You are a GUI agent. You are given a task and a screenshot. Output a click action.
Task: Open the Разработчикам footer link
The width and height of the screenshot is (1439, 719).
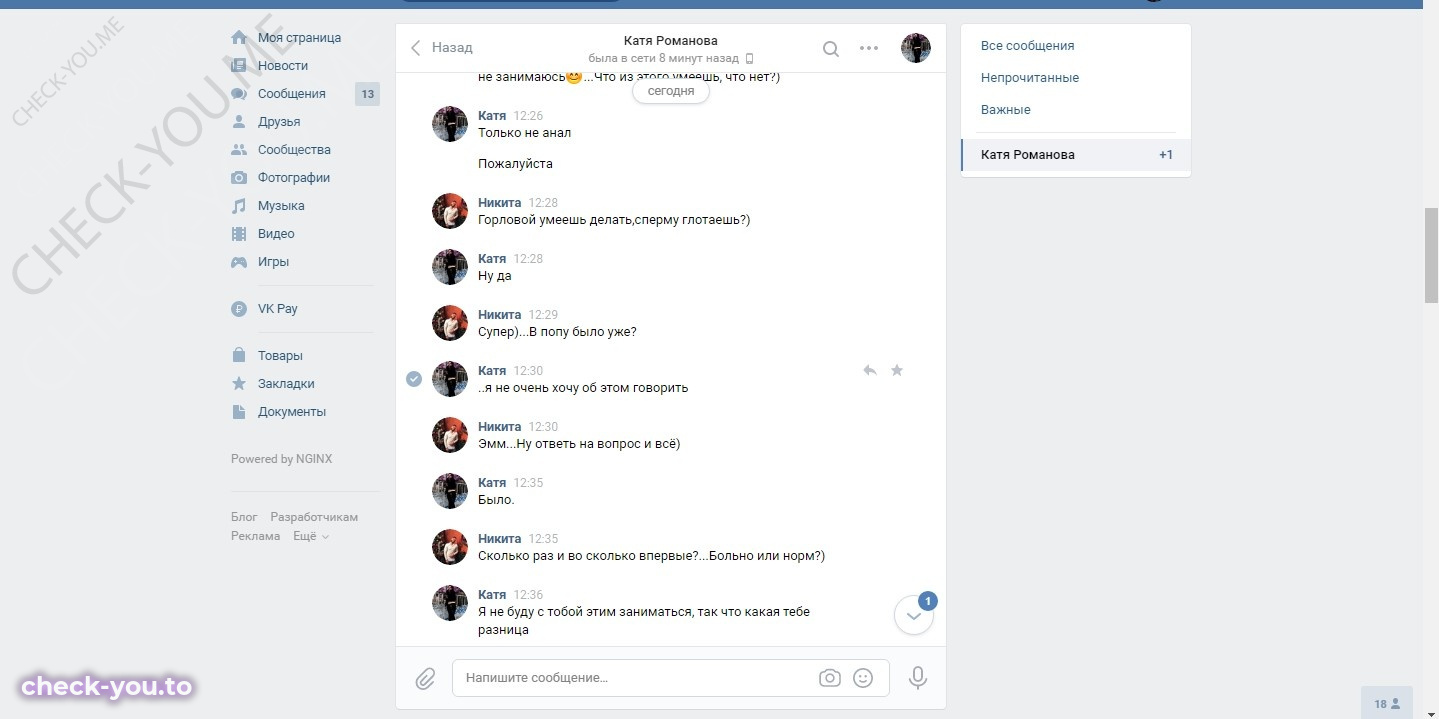(314, 517)
